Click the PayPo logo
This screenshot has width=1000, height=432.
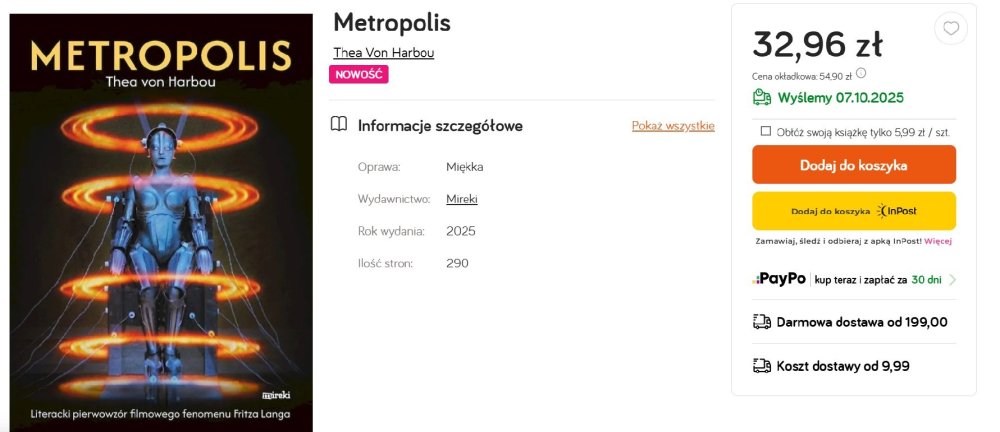[x=780, y=279]
